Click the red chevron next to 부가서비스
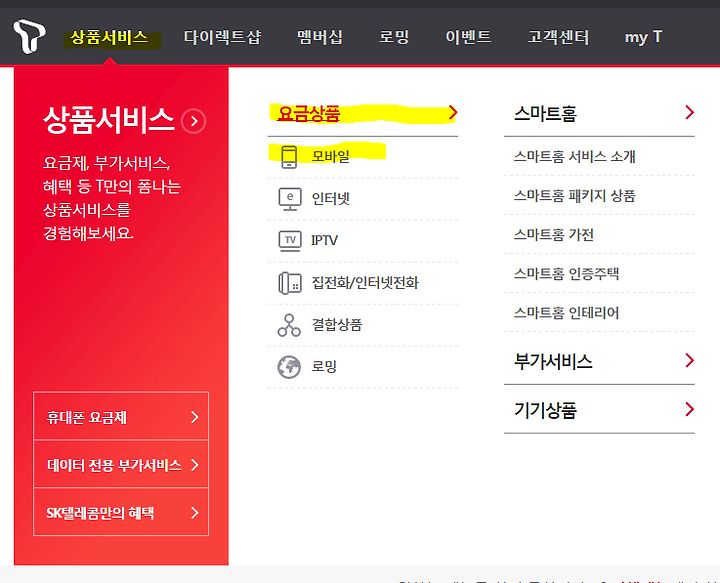Image resolution: width=720 pixels, height=583 pixels. pos(689,360)
